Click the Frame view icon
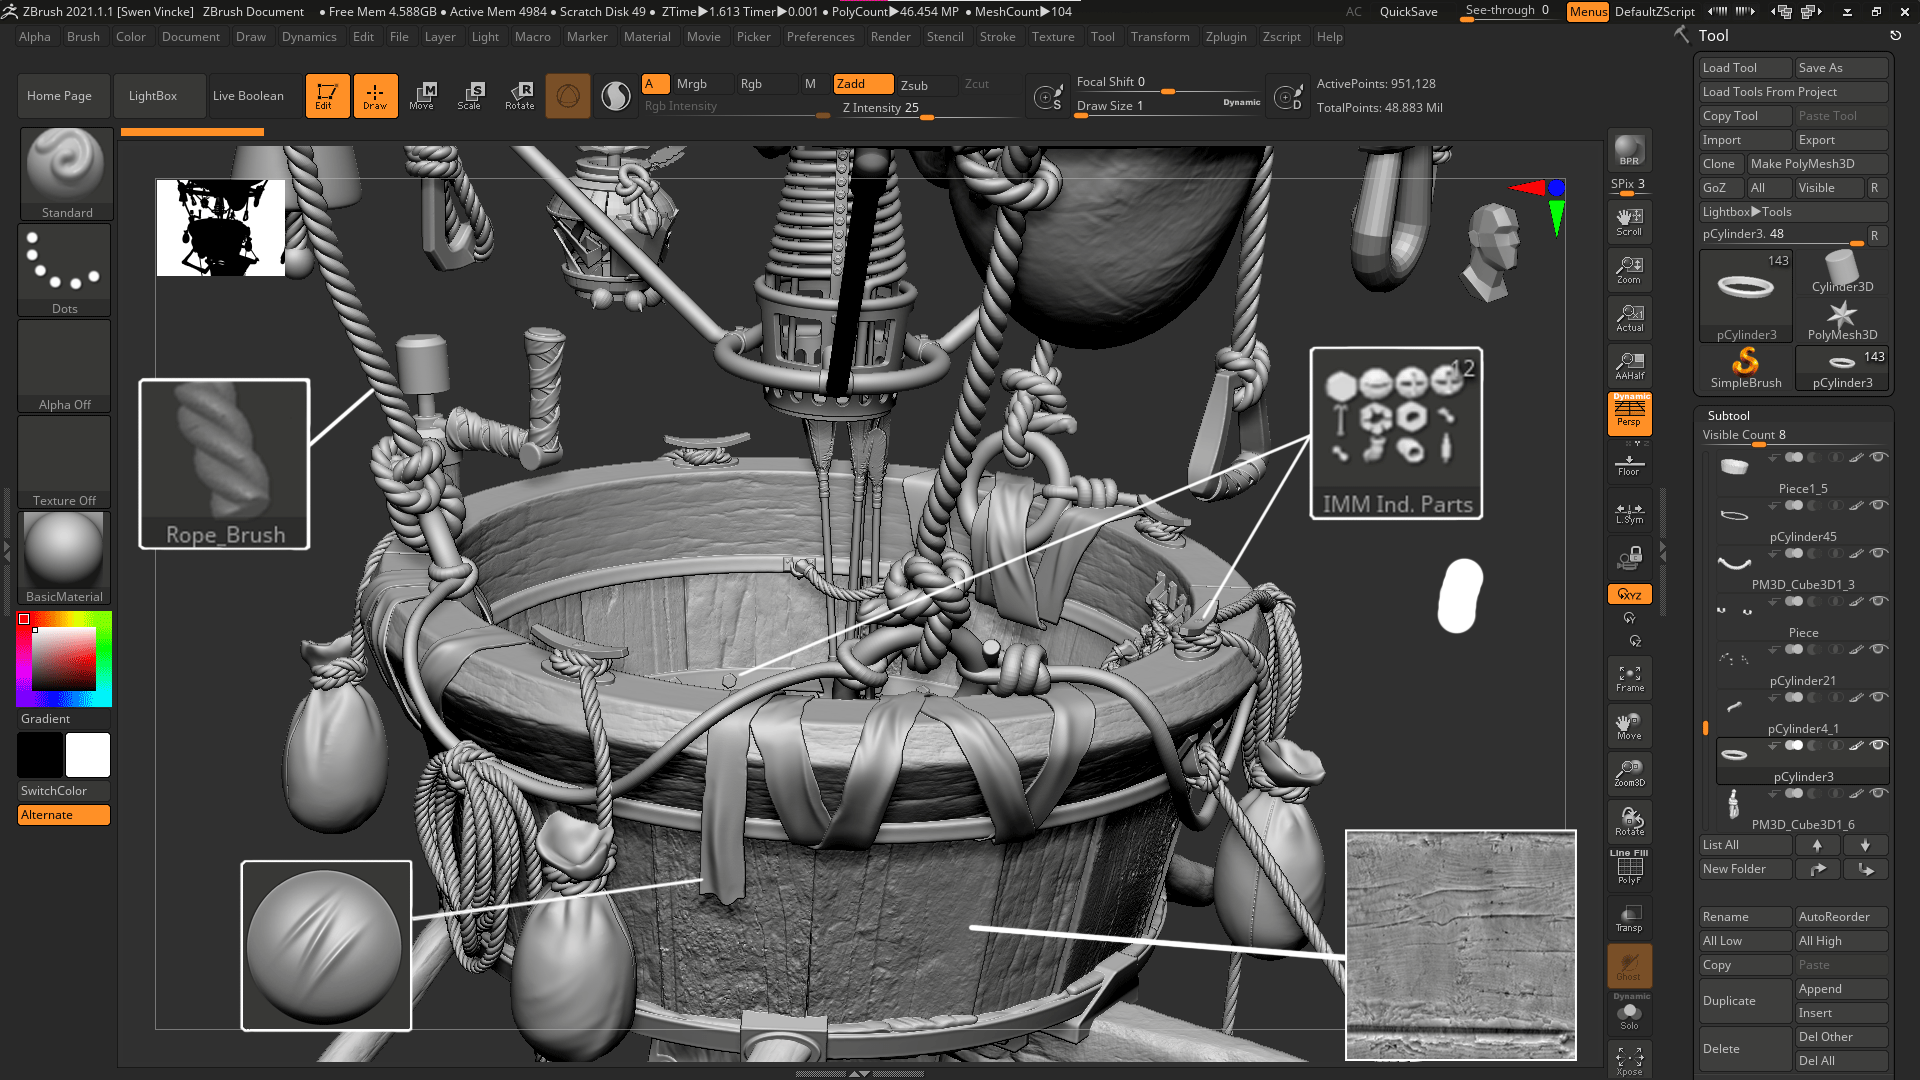The image size is (1920, 1080). click(1629, 679)
